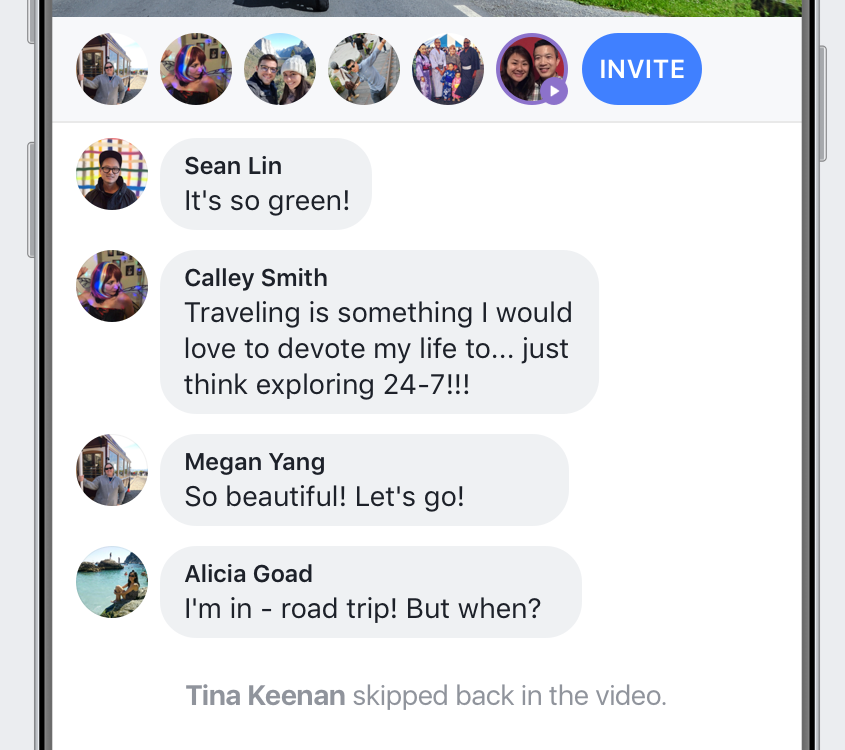Tap Calley Smith's comment avatar

pyautogui.click(x=112, y=286)
